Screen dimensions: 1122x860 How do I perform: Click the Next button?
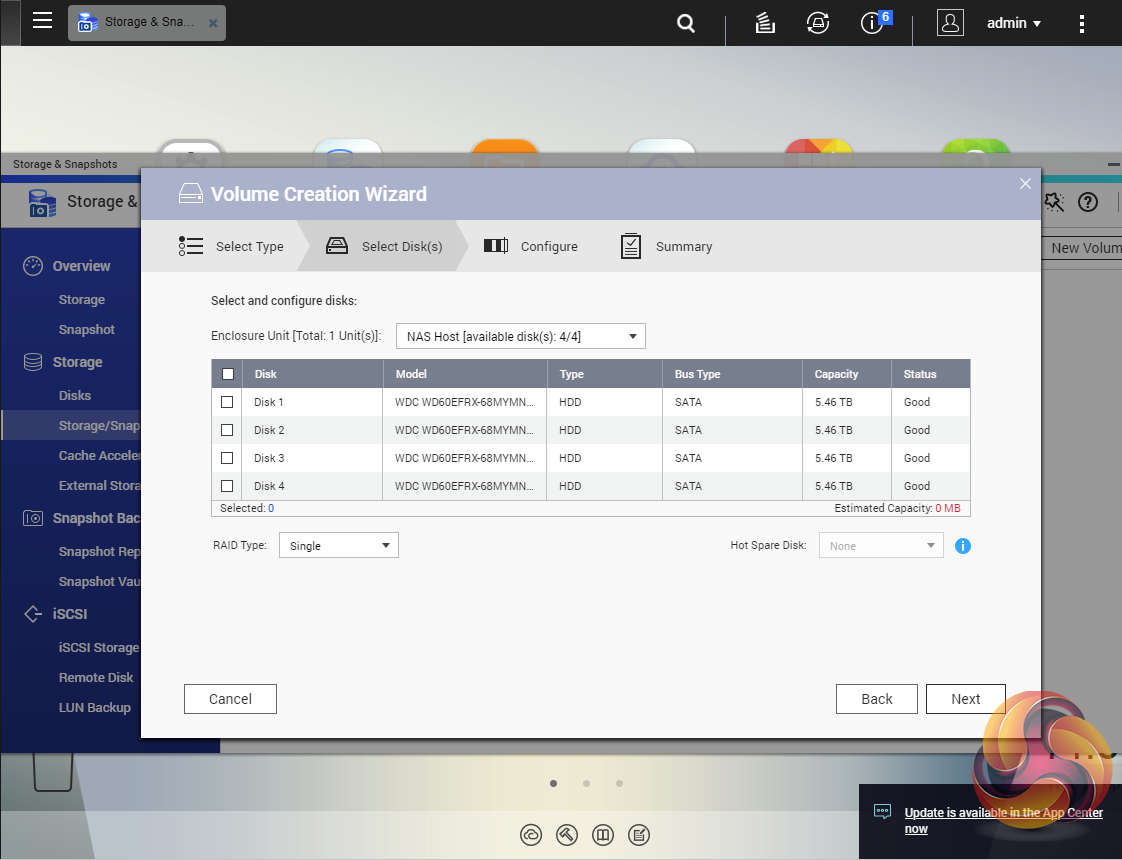click(x=965, y=699)
